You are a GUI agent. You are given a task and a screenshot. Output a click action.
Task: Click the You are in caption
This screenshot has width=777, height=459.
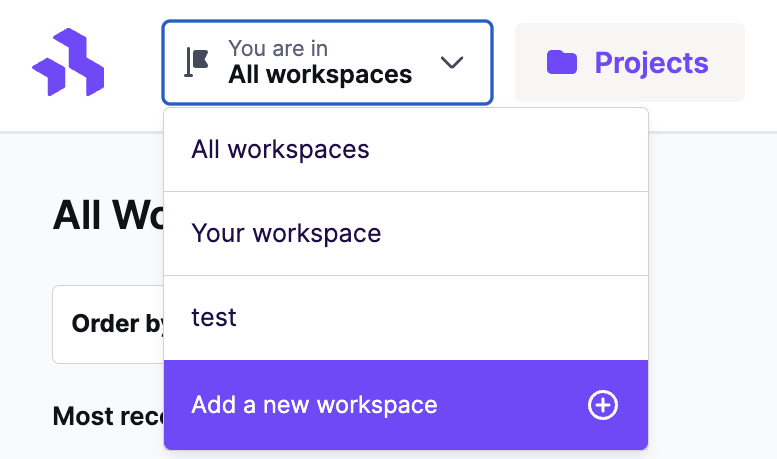pos(278,49)
